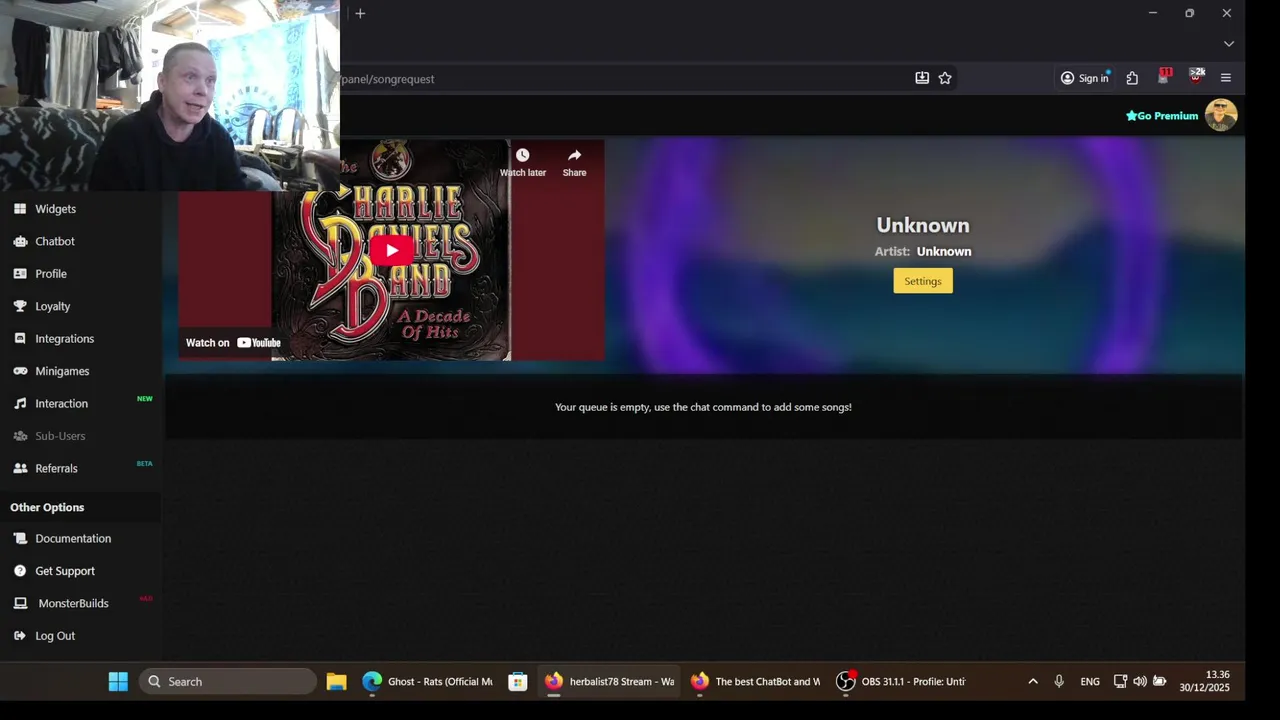Click the Minigames gamepad icon
Viewport: 1280px width, 720px height.
20,371
